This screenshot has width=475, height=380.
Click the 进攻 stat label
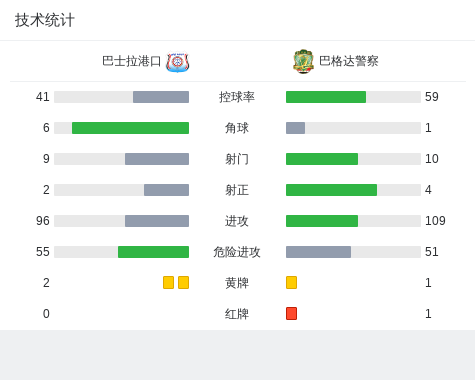pyautogui.click(x=237, y=221)
